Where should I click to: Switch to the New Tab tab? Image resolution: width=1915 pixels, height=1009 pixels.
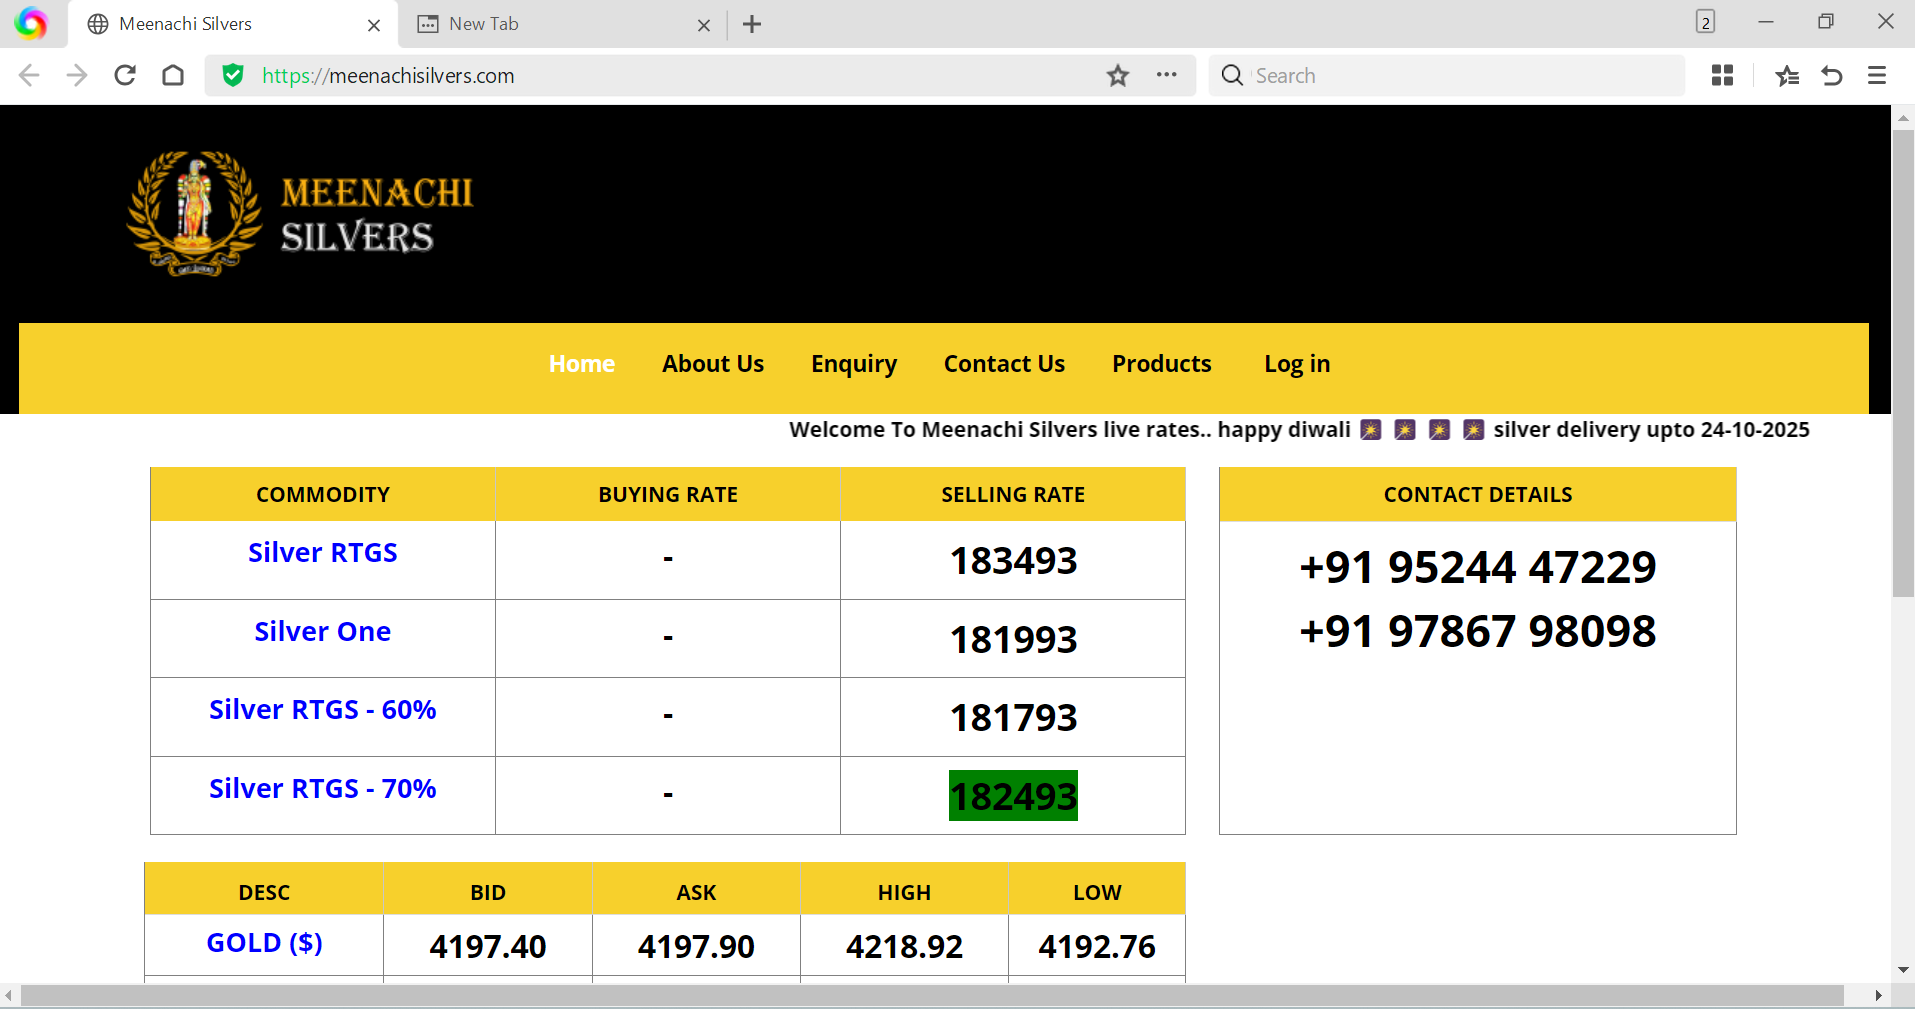[x=550, y=24]
